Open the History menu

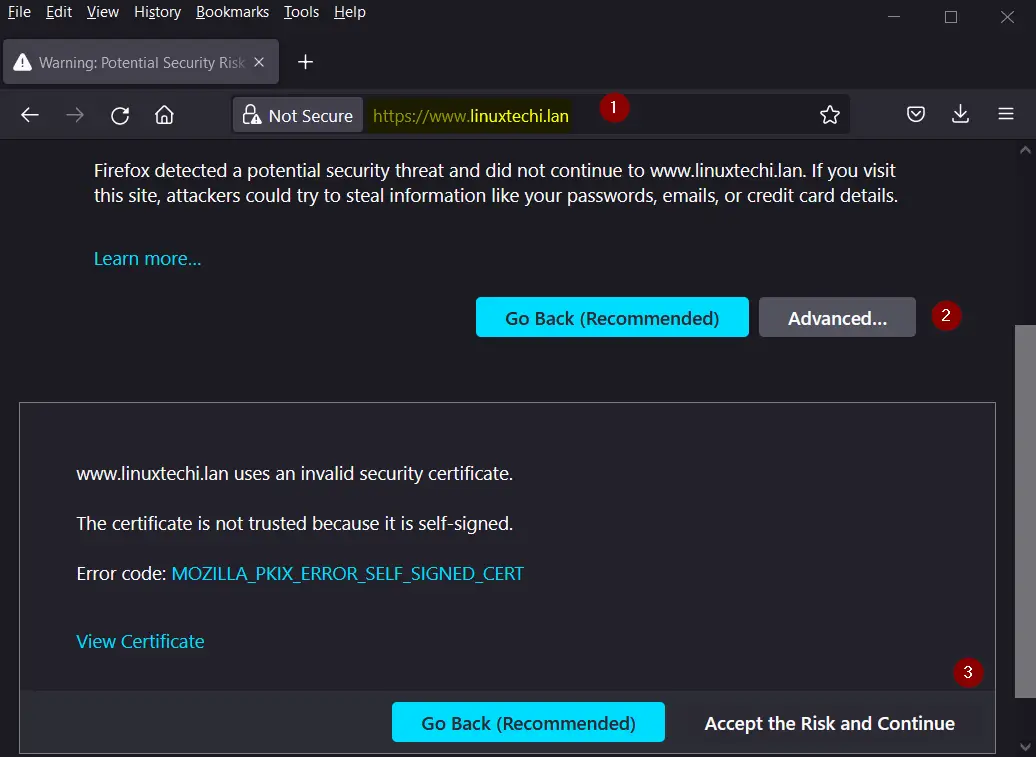157,12
